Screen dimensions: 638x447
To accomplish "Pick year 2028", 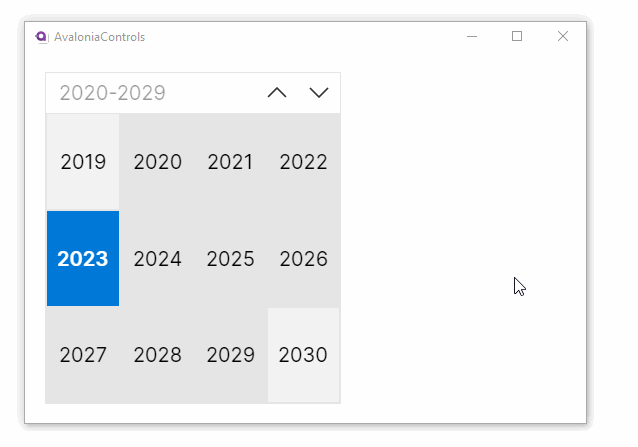I will [157, 355].
